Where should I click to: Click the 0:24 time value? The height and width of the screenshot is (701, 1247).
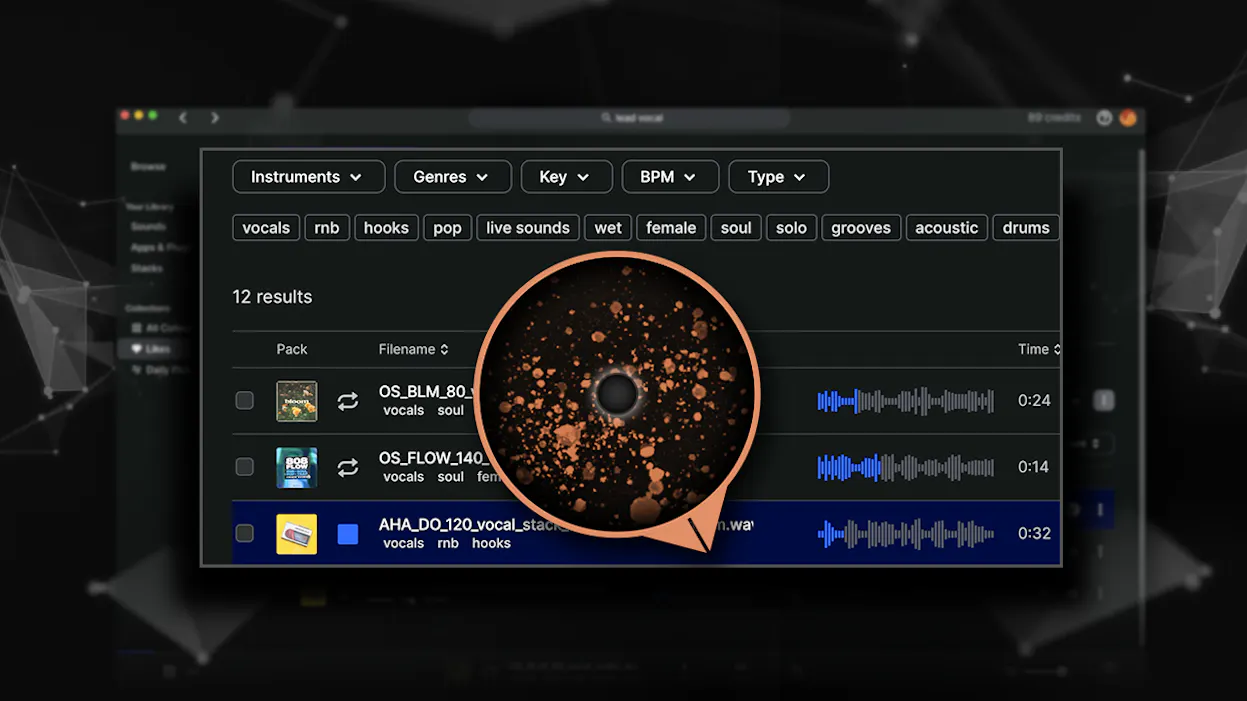click(x=1034, y=401)
